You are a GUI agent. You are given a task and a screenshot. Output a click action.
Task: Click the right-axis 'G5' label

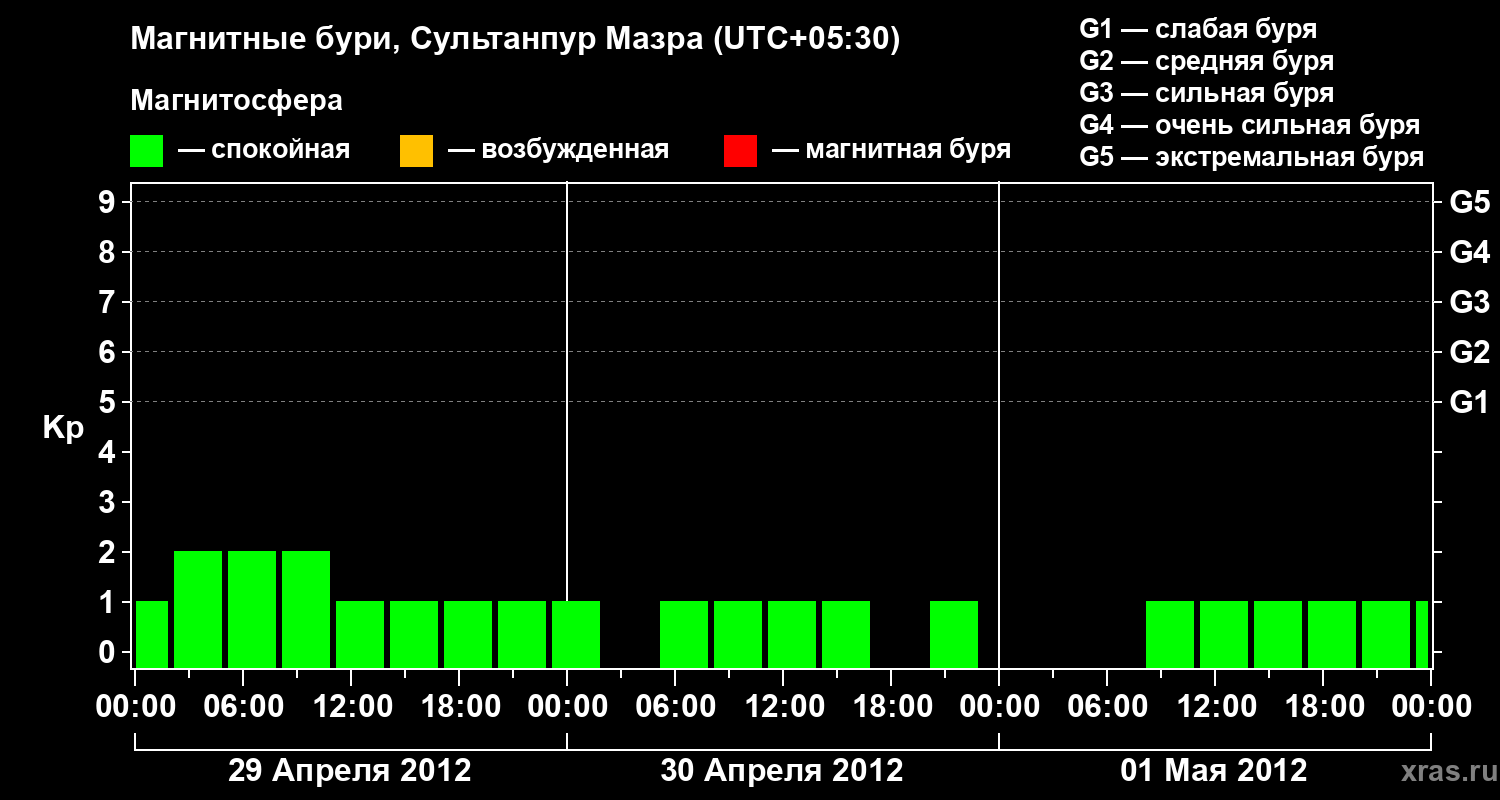(x=1470, y=203)
